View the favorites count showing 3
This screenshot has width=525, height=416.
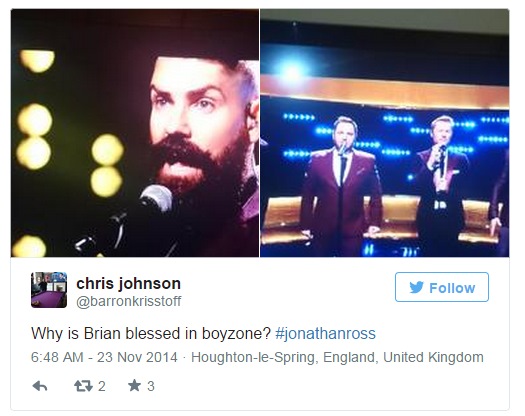[x=151, y=387]
